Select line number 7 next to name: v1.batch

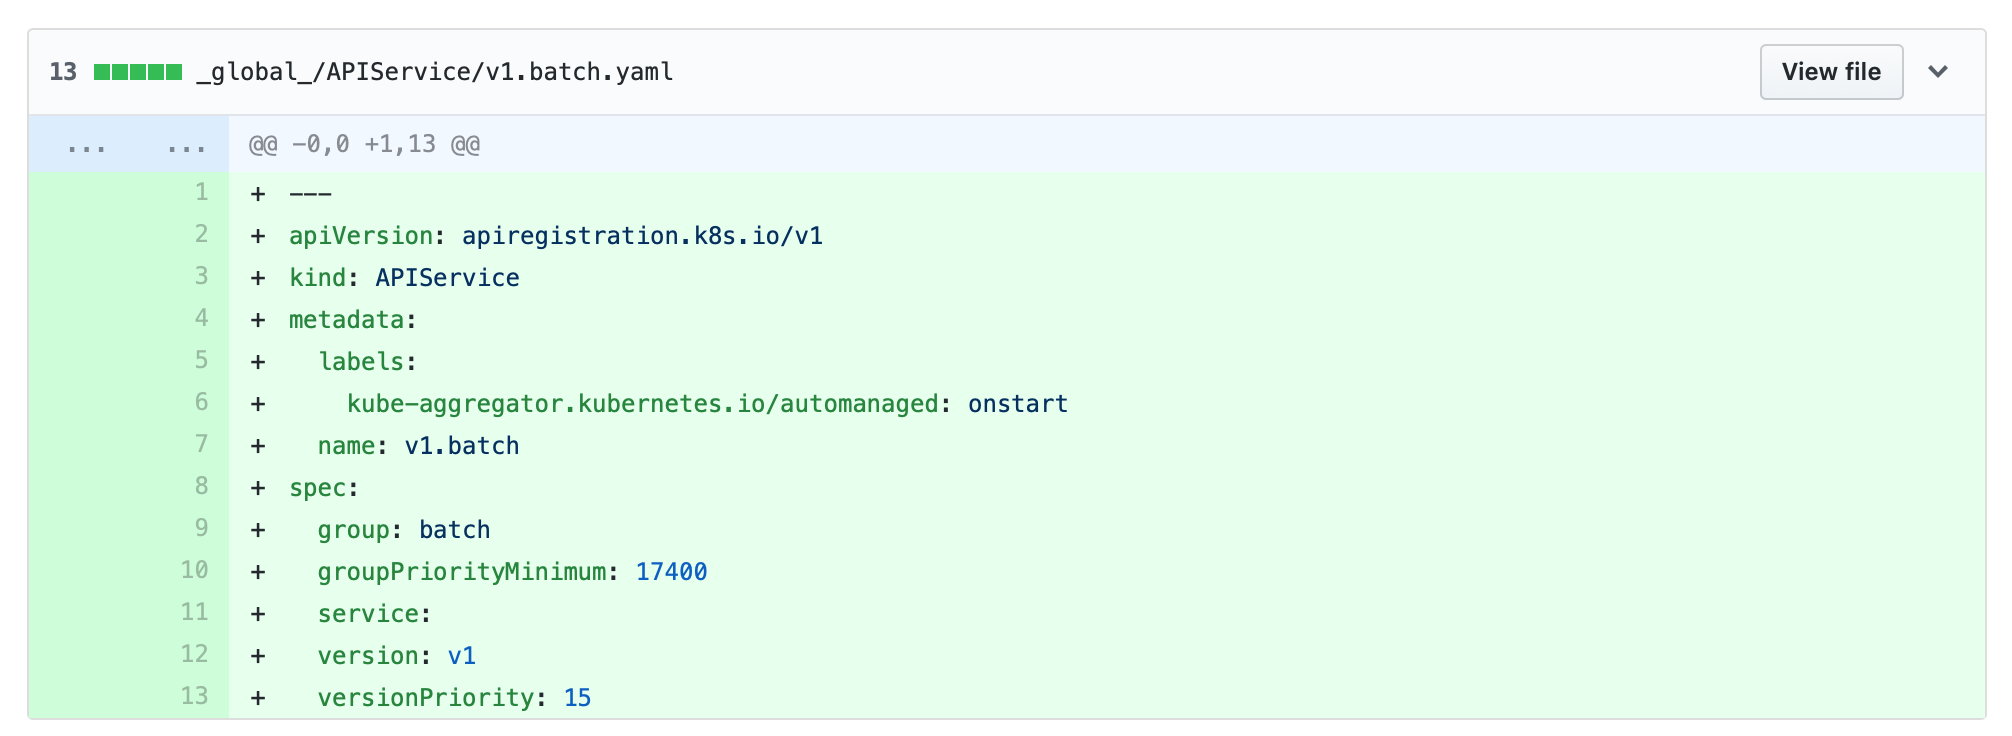tap(200, 445)
